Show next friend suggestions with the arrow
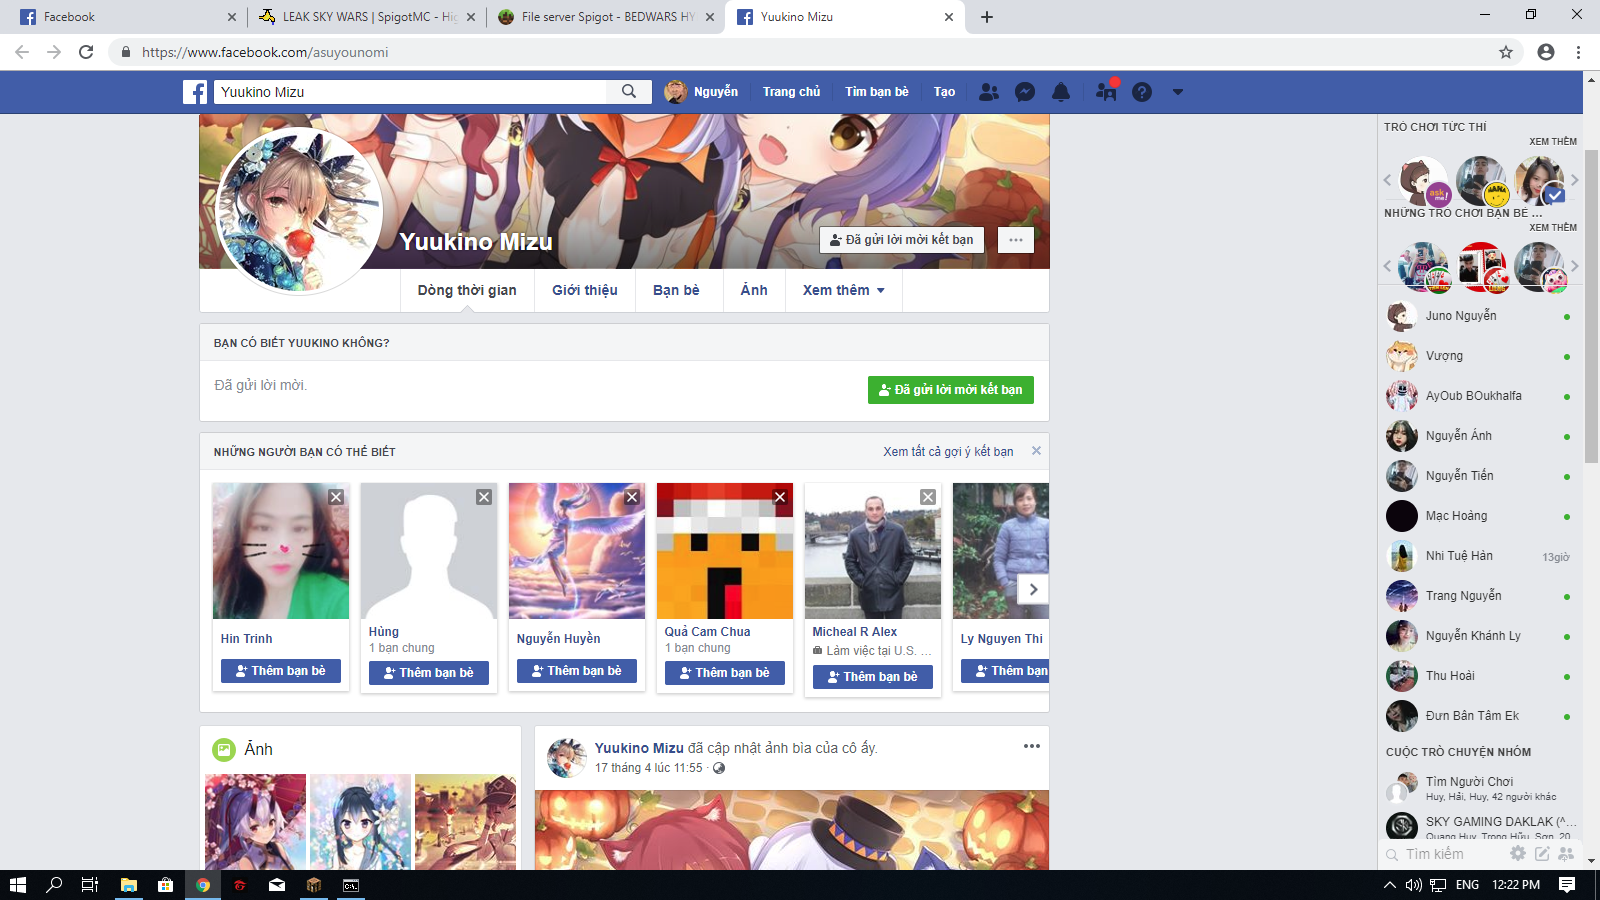This screenshot has width=1600, height=900. 1033,589
